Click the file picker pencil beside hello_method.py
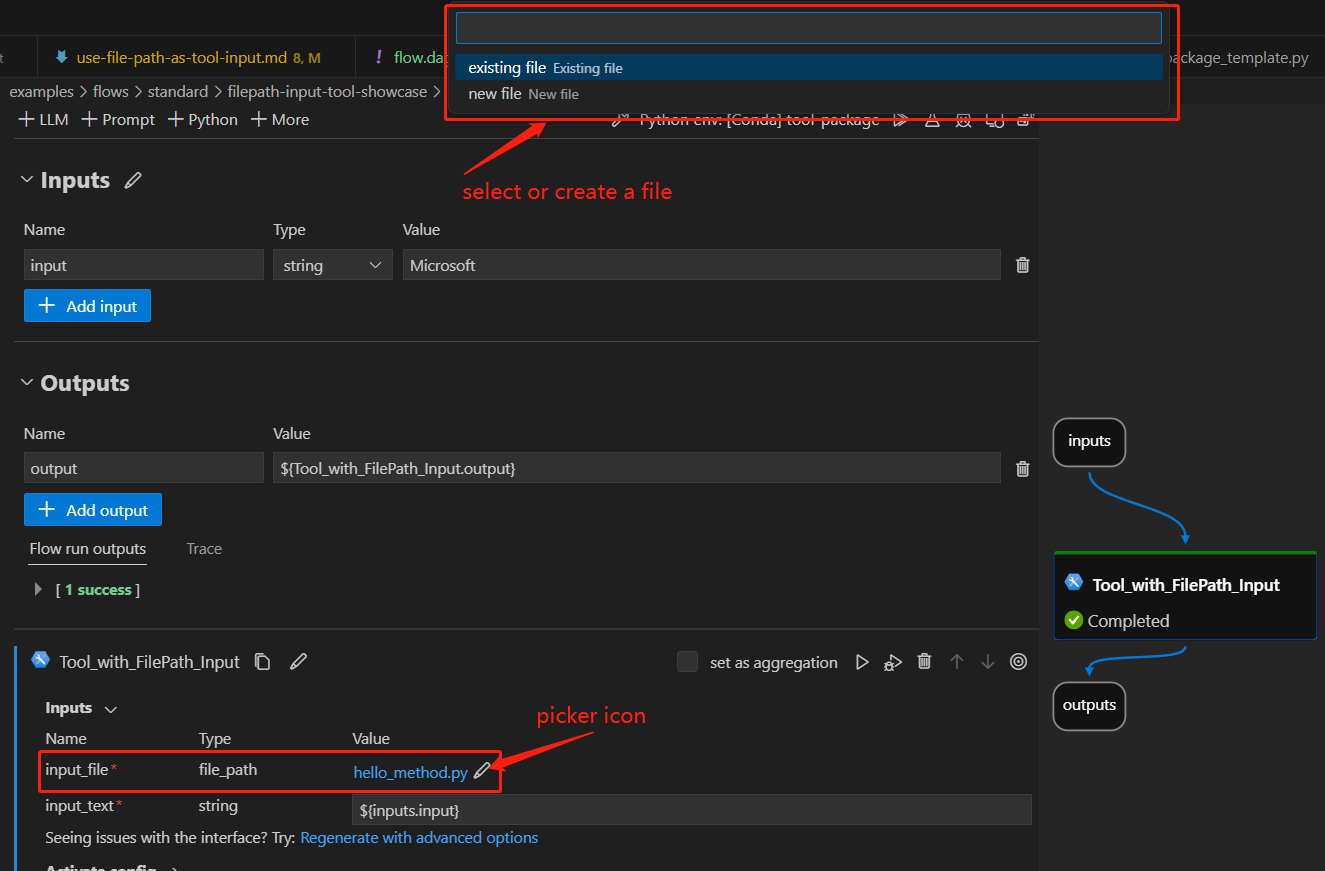Image resolution: width=1325 pixels, height=871 pixels. (x=482, y=772)
